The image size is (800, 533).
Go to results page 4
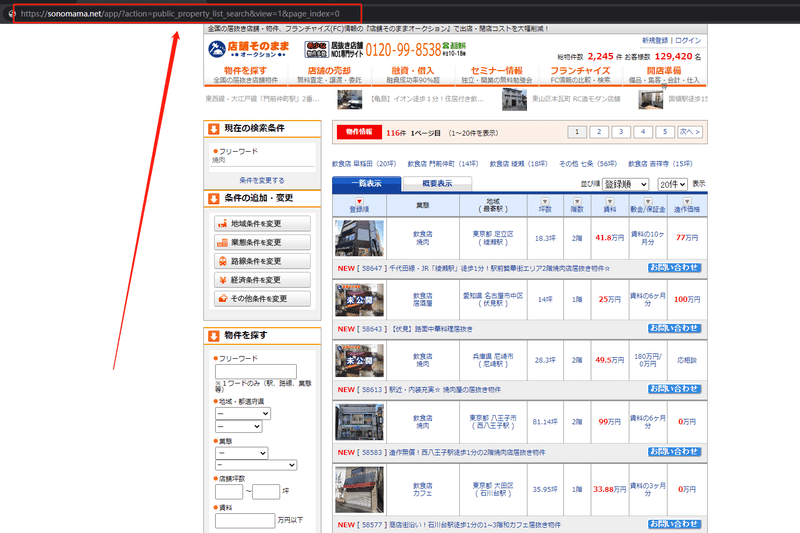click(643, 132)
